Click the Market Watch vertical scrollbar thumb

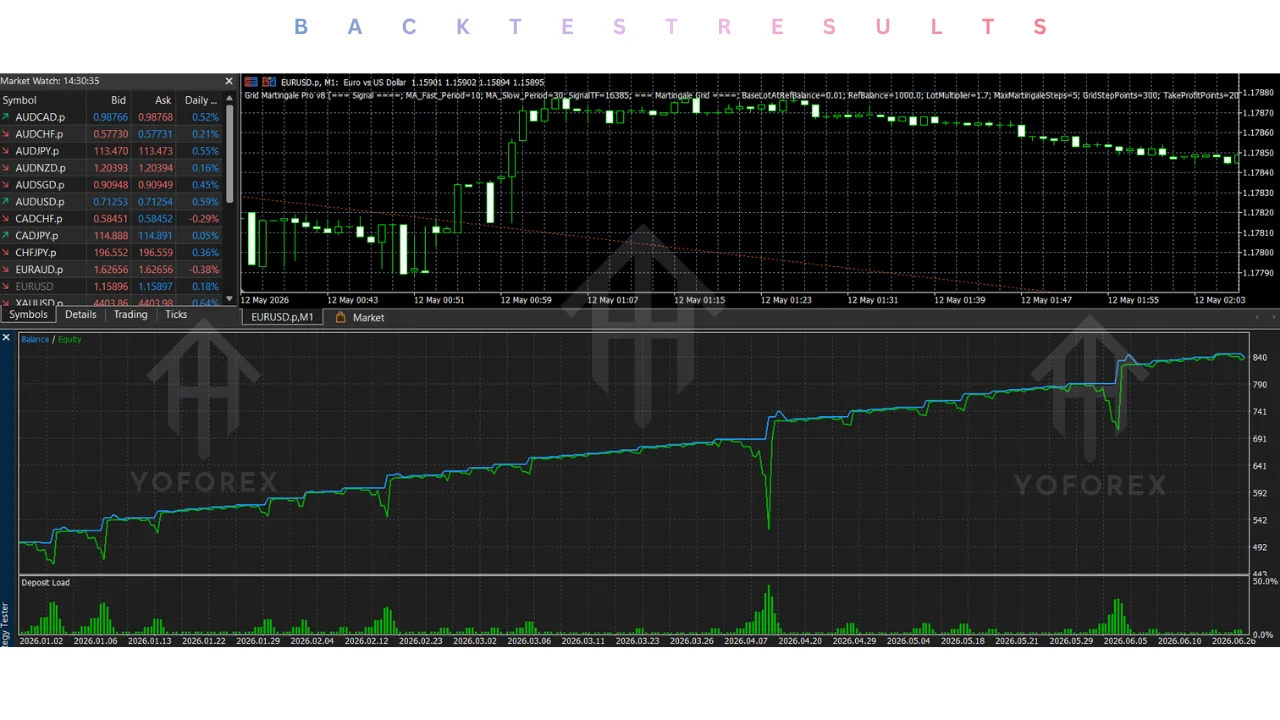pos(230,152)
